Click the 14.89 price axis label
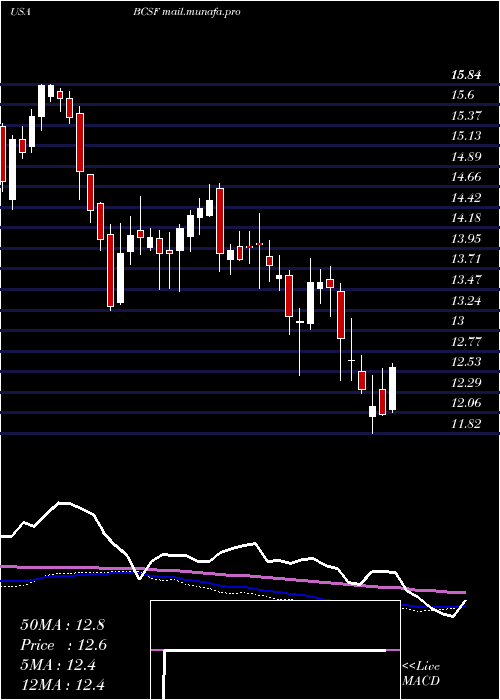The image size is (500, 700). pyautogui.click(x=467, y=157)
